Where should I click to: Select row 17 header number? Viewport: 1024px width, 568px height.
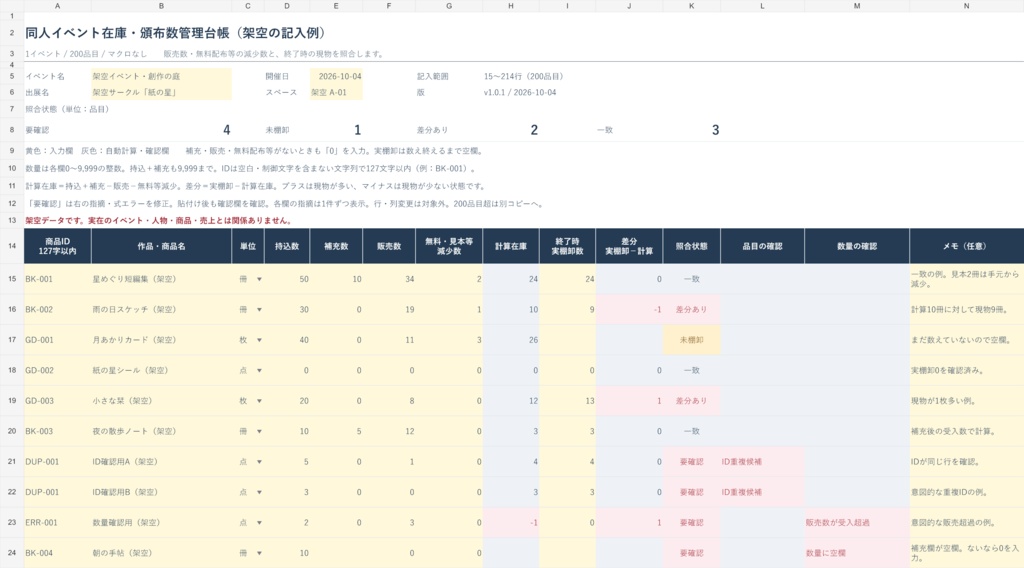tap(12, 340)
